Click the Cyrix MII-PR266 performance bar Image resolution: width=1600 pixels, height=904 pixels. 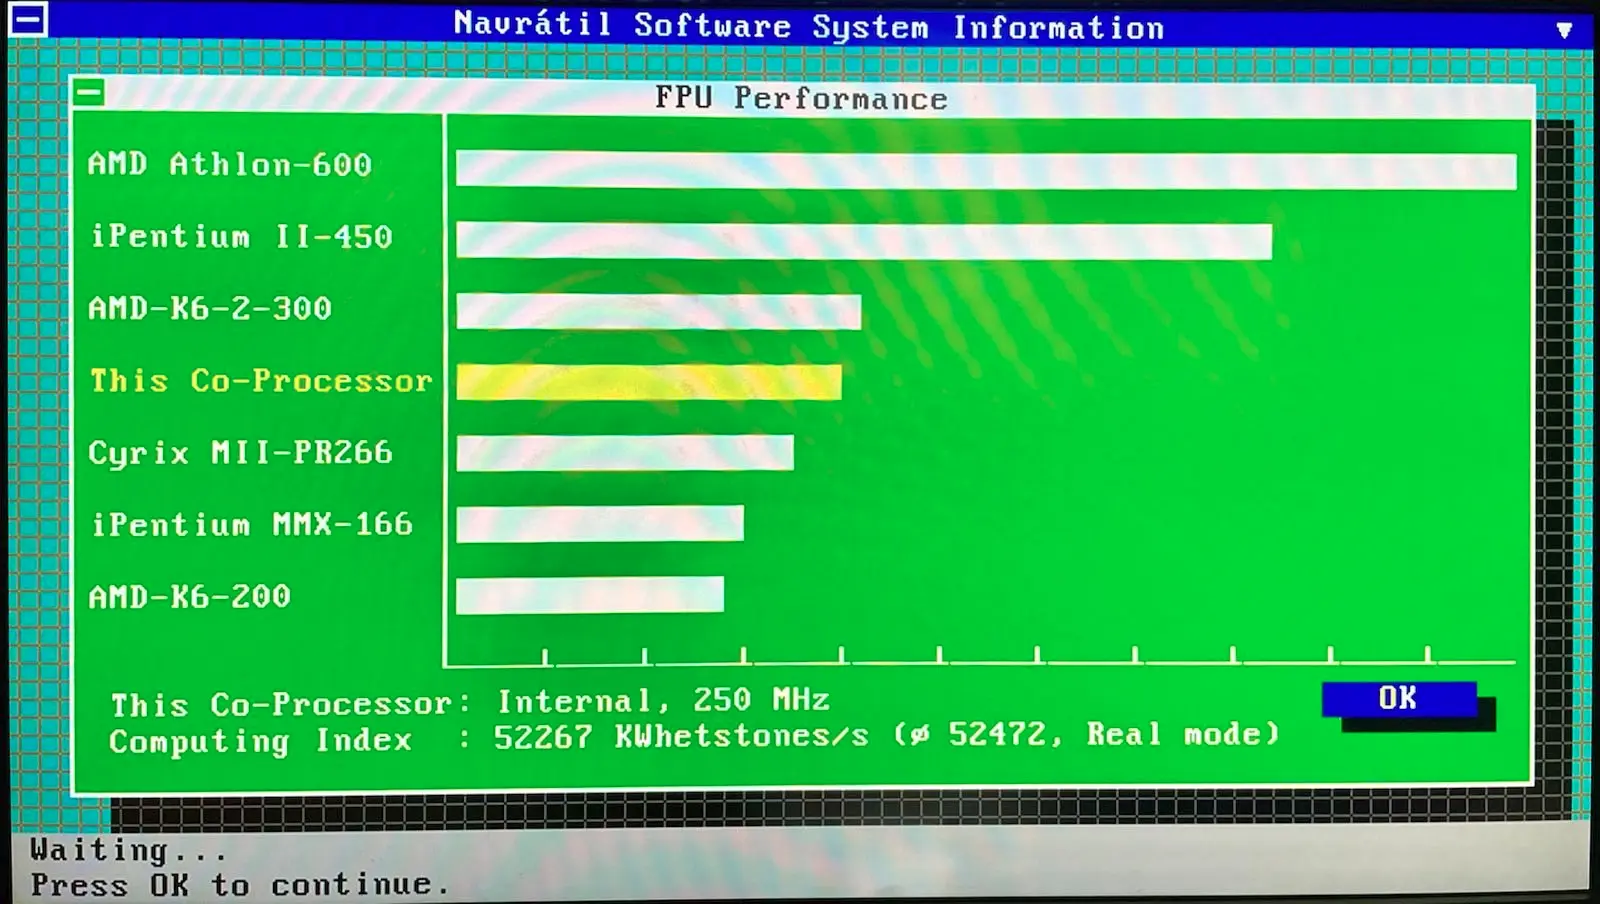point(625,453)
